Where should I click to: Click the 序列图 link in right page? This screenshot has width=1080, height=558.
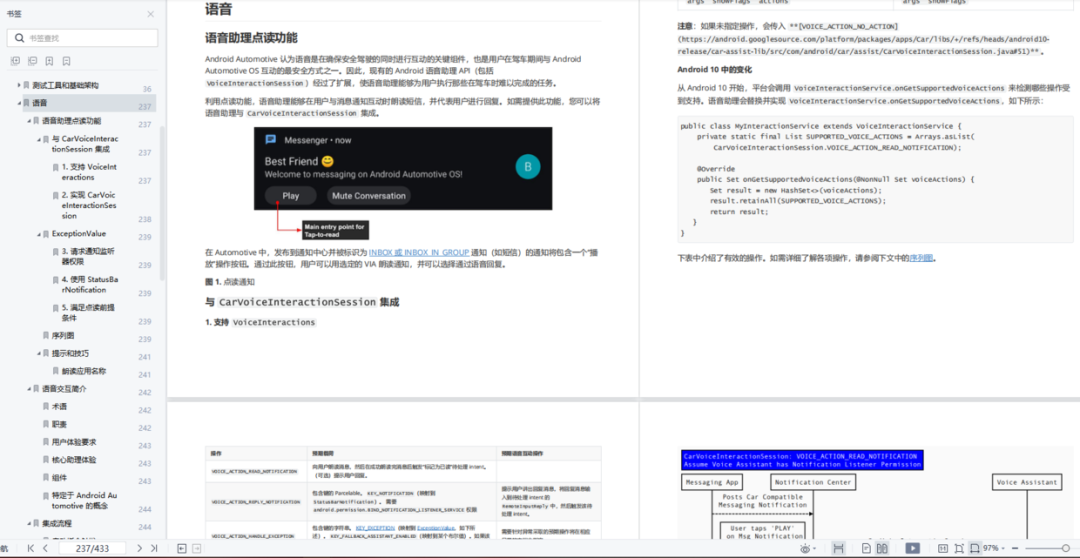click(x=921, y=258)
